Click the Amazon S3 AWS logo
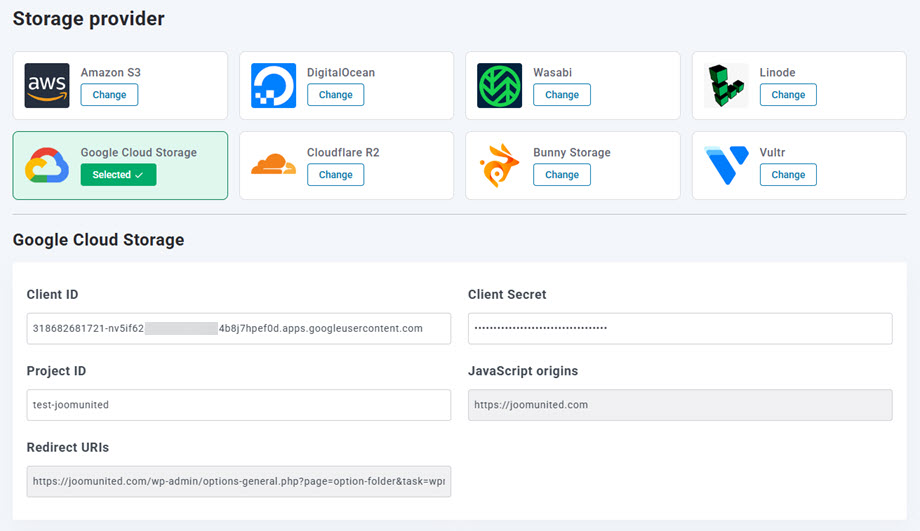Image resolution: width=920 pixels, height=531 pixels. tap(47, 86)
